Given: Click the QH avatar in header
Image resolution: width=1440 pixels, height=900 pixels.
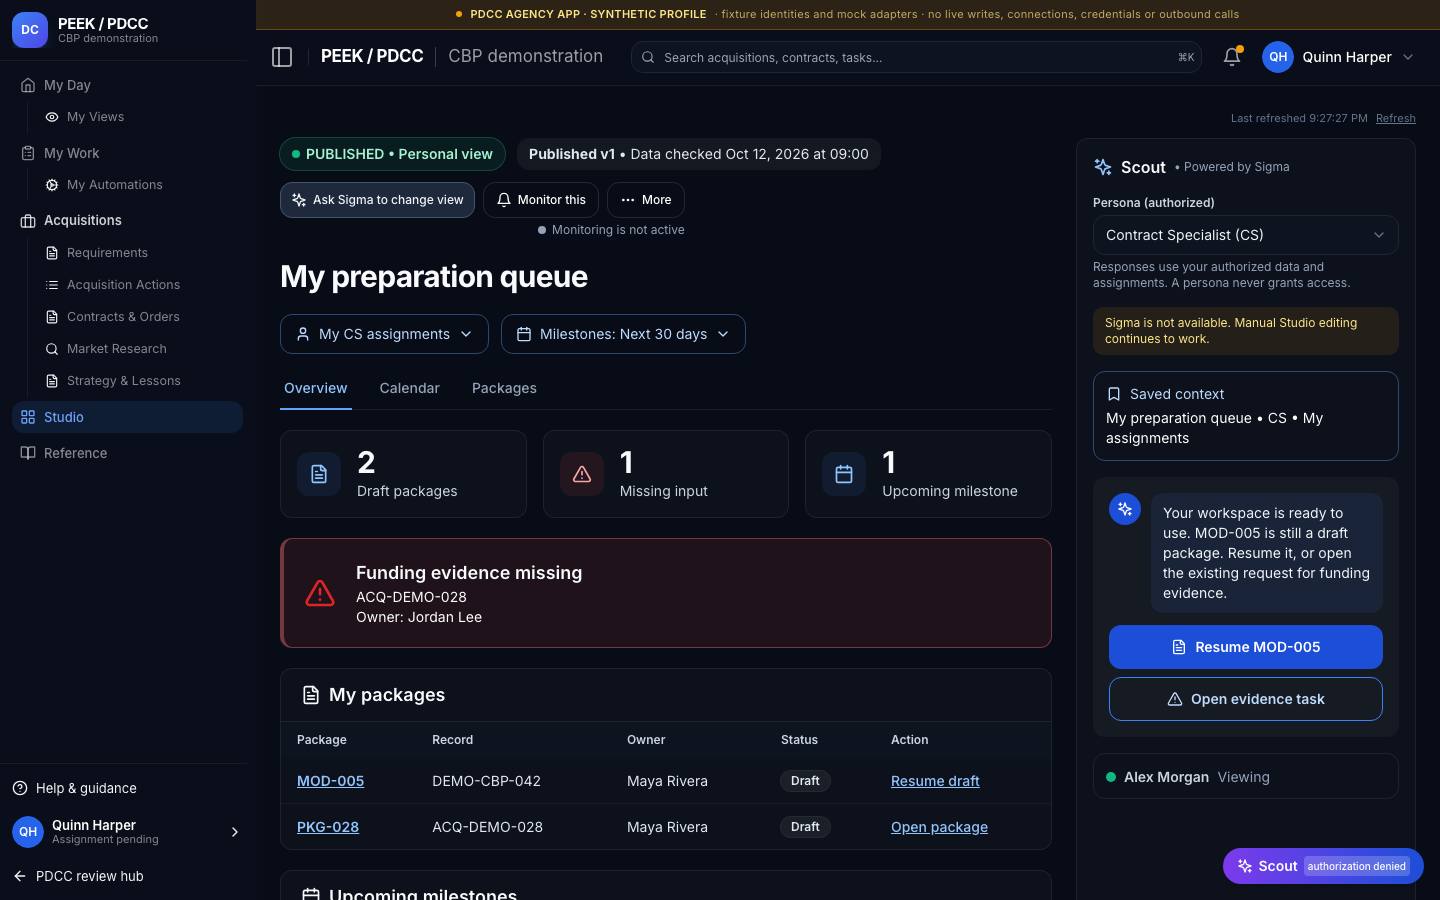Looking at the screenshot, I should click(x=1278, y=57).
